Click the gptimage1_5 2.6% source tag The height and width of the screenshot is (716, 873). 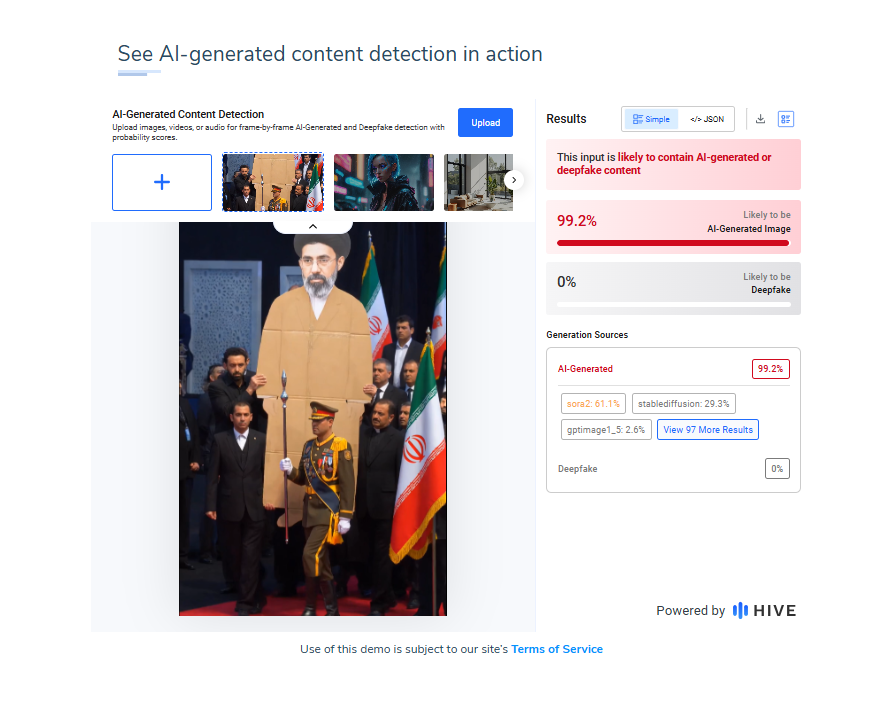(606, 429)
